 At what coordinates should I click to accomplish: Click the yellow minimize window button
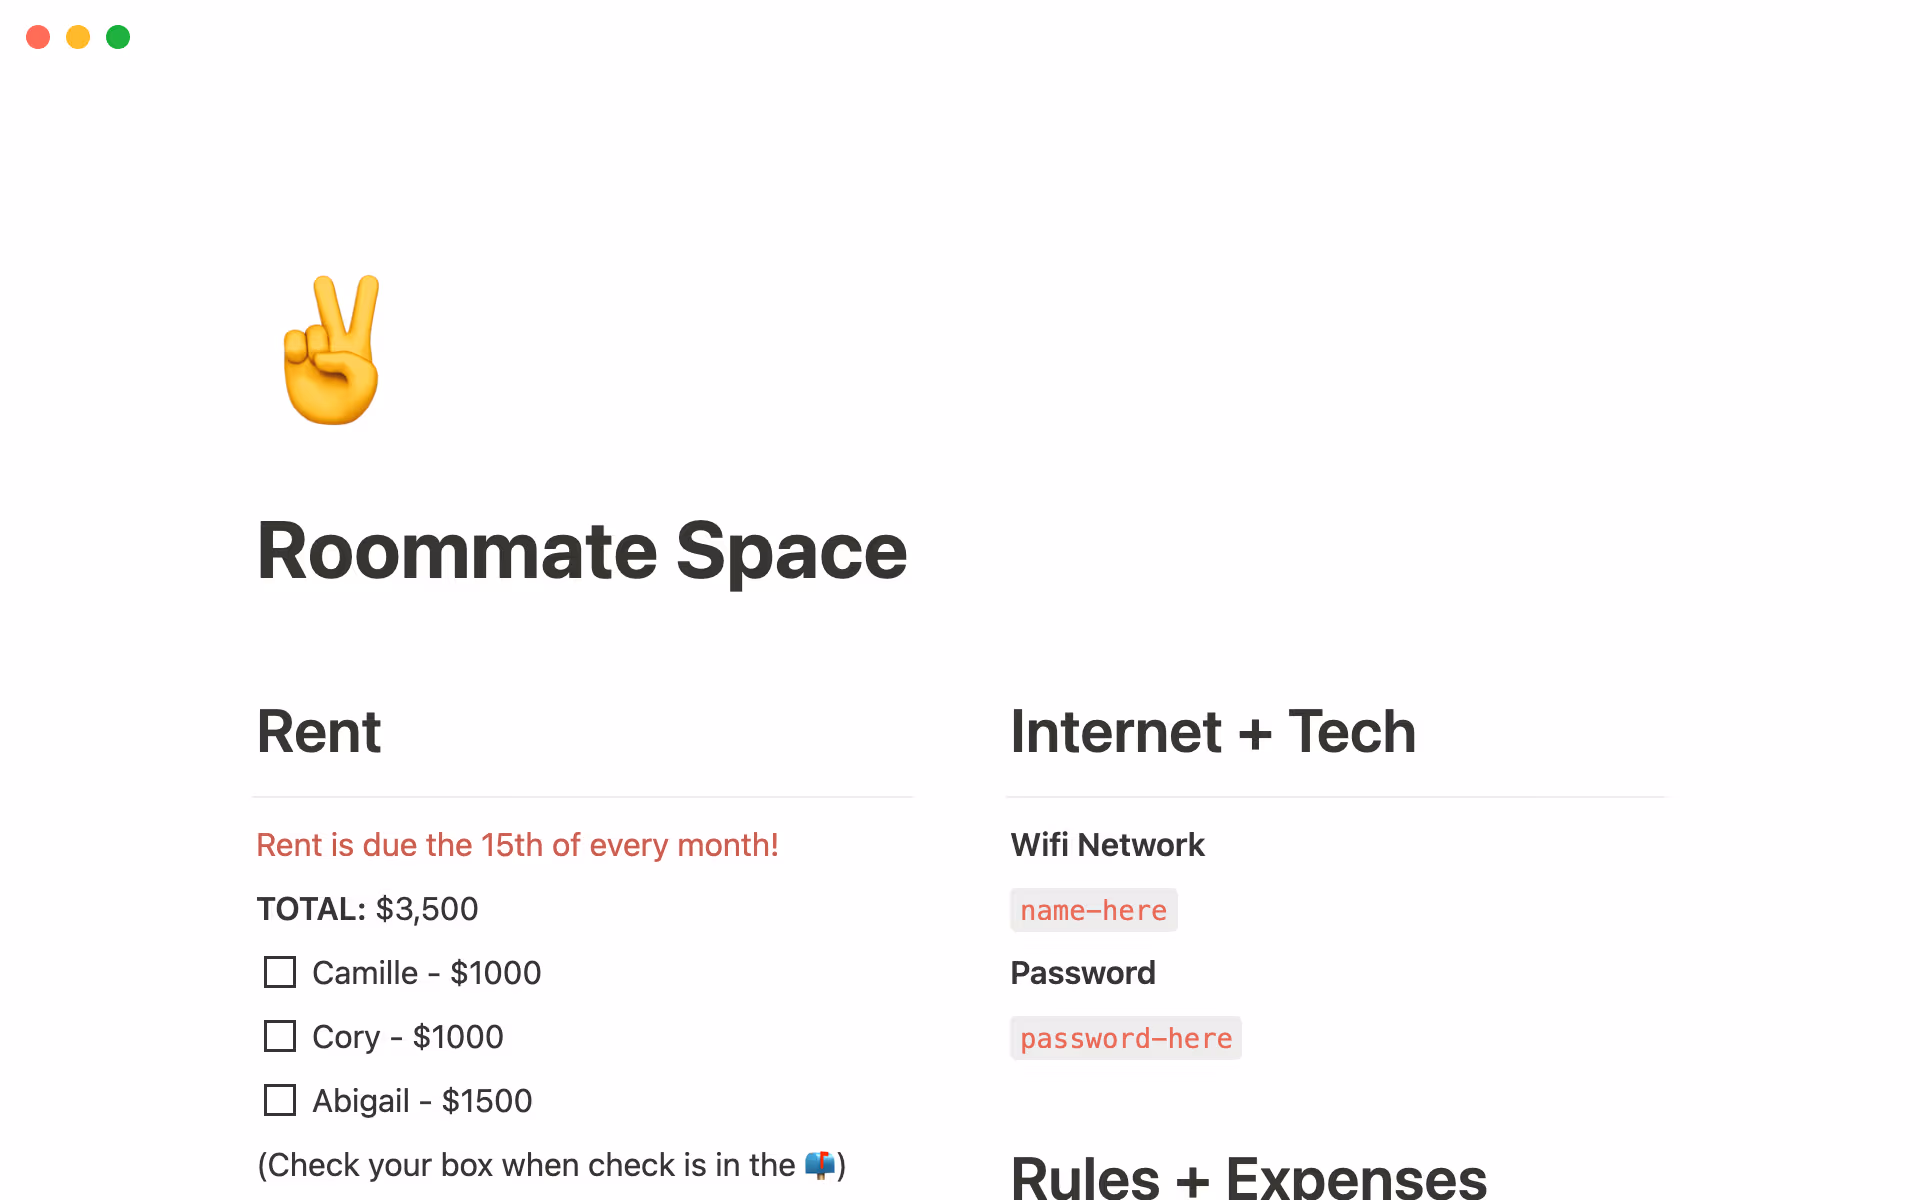(x=78, y=37)
